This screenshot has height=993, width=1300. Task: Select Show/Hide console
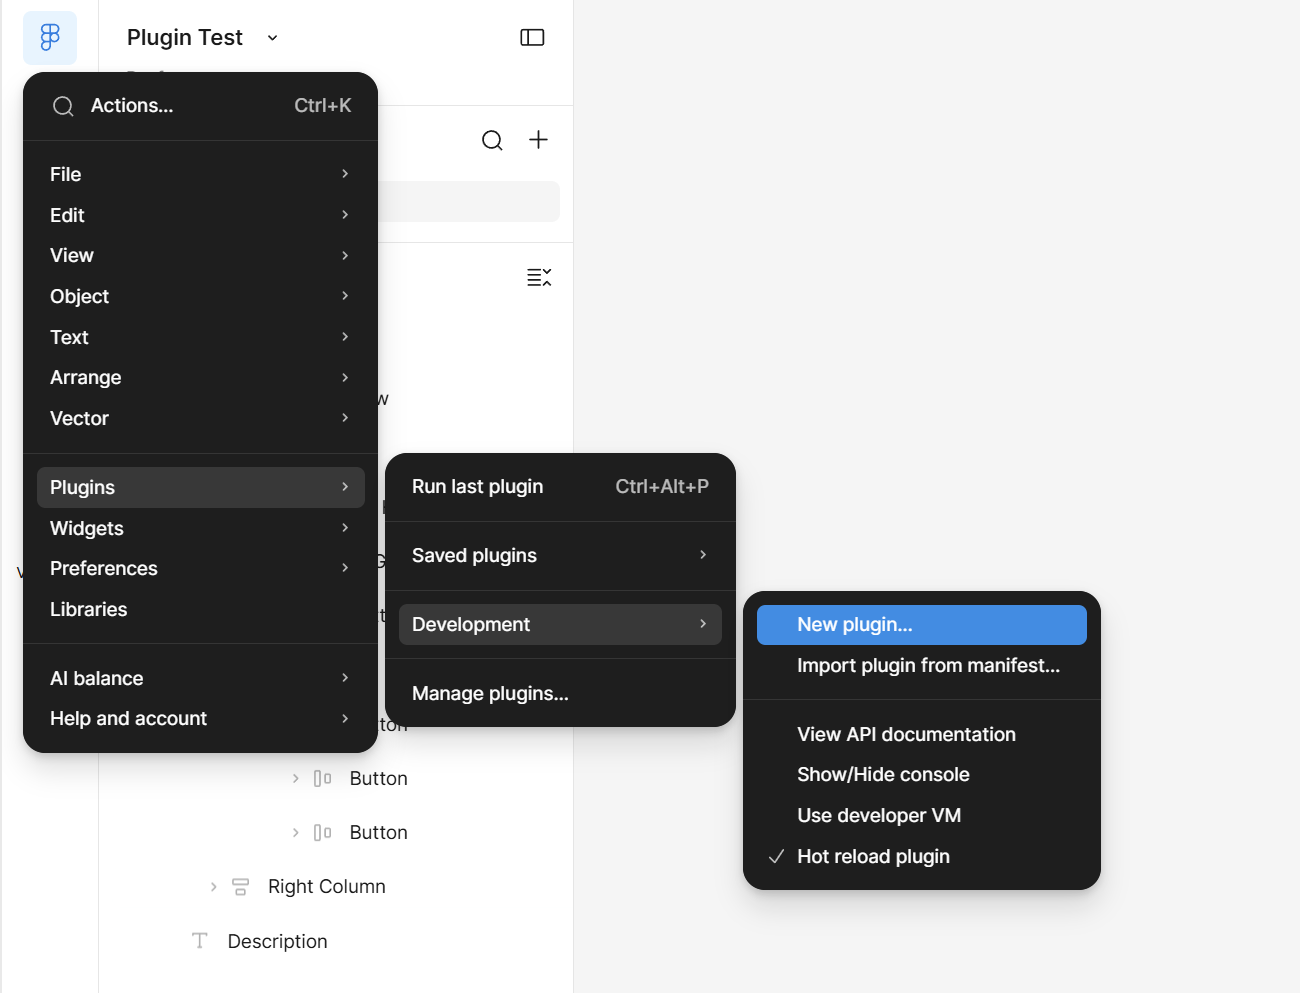(922, 775)
